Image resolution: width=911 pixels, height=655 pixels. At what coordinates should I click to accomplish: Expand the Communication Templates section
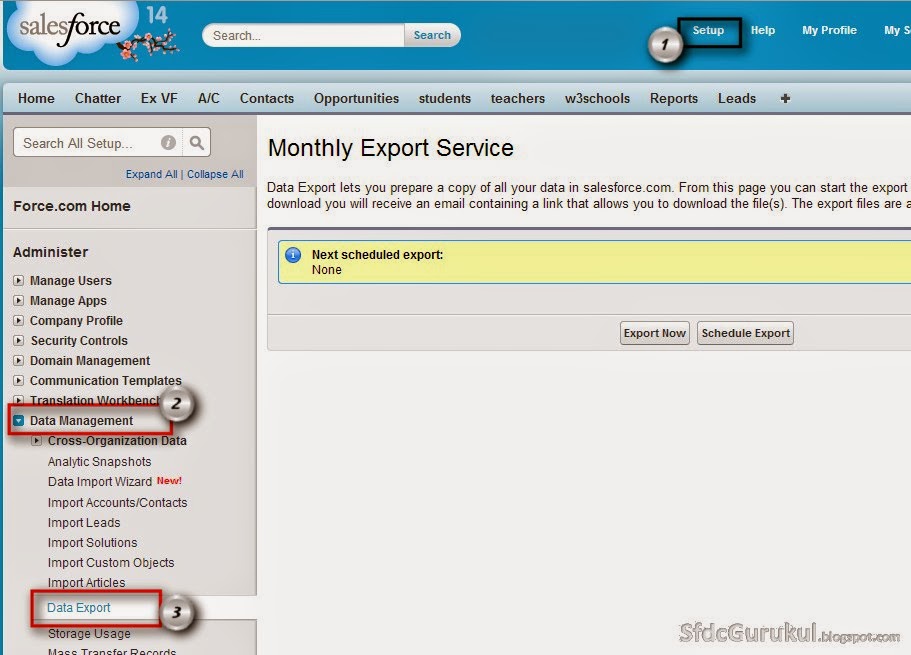[x=19, y=380]
